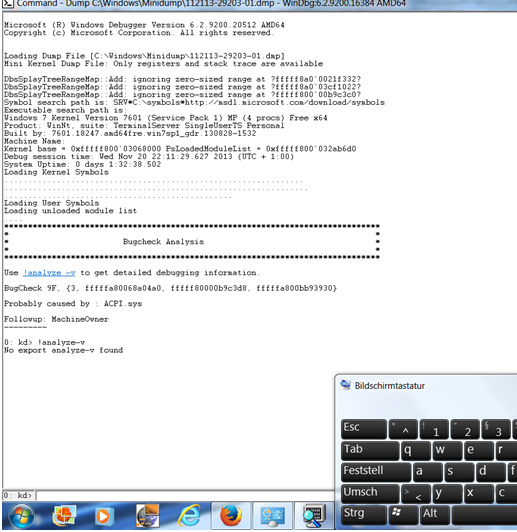This screenshot has height=532, width=517.
Task: Focus the kd> command input field
Action: [x=185, y=495]
